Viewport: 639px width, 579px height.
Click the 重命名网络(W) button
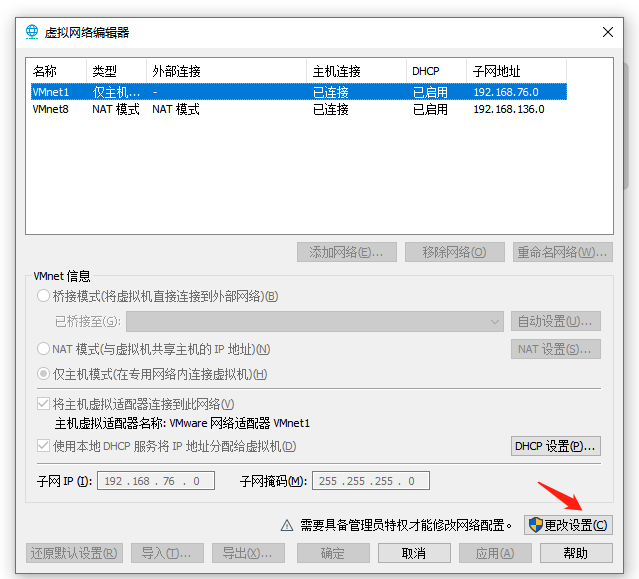[x=562, y=252]
